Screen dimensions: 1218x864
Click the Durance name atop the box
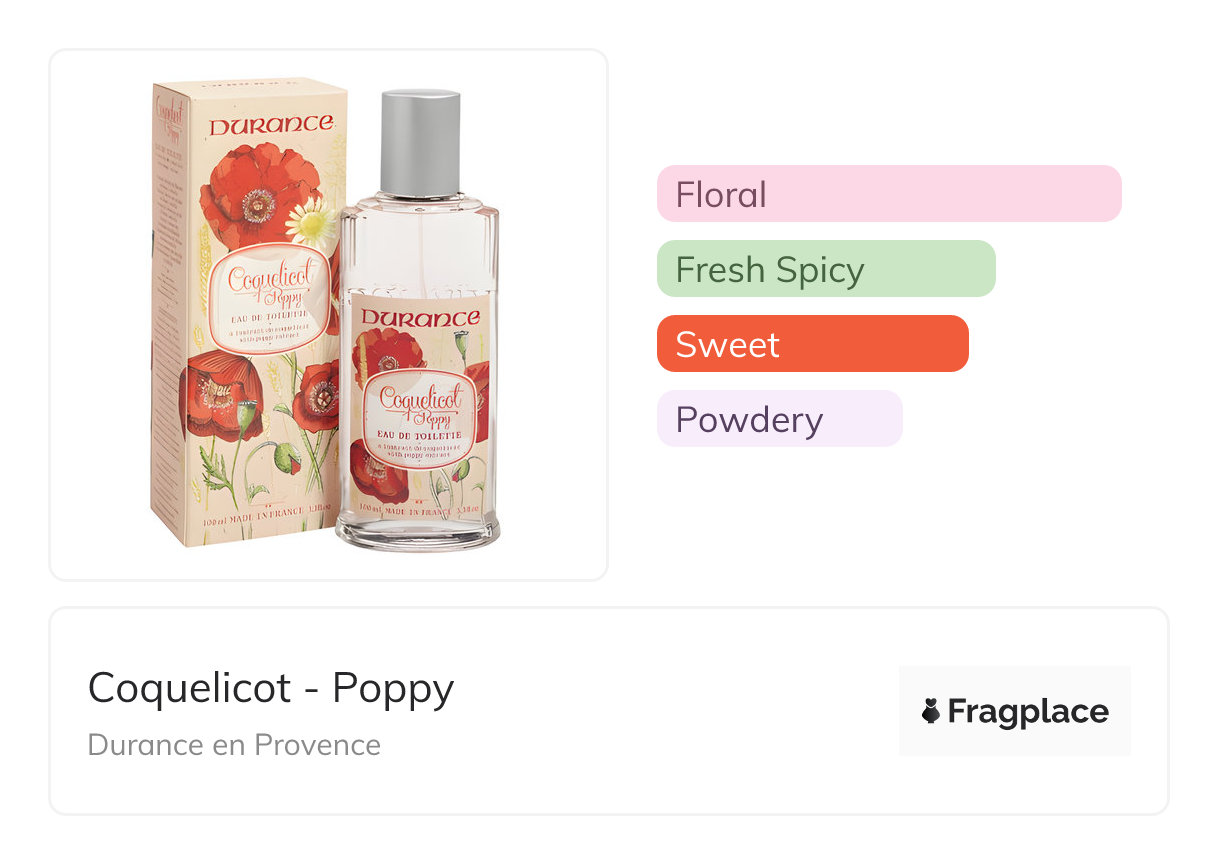click(x=270, y=126)
